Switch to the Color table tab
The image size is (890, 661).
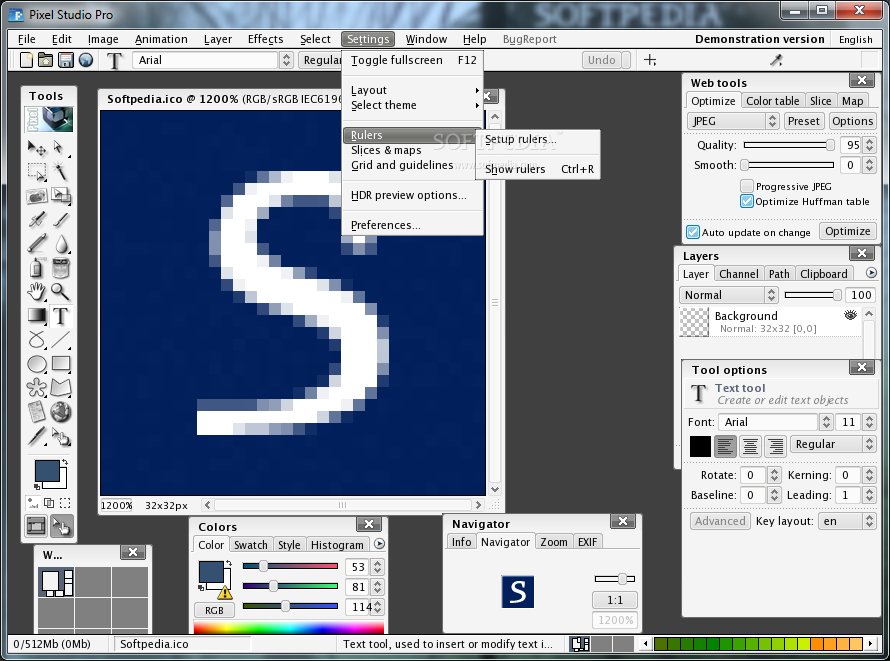click(x=773, y=101)
